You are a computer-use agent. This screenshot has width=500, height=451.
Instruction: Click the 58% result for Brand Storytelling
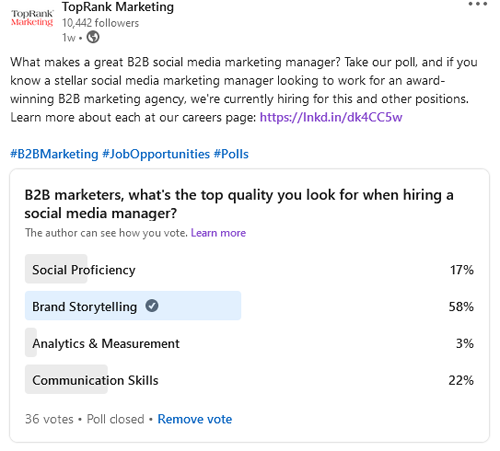tap(461, 306)
